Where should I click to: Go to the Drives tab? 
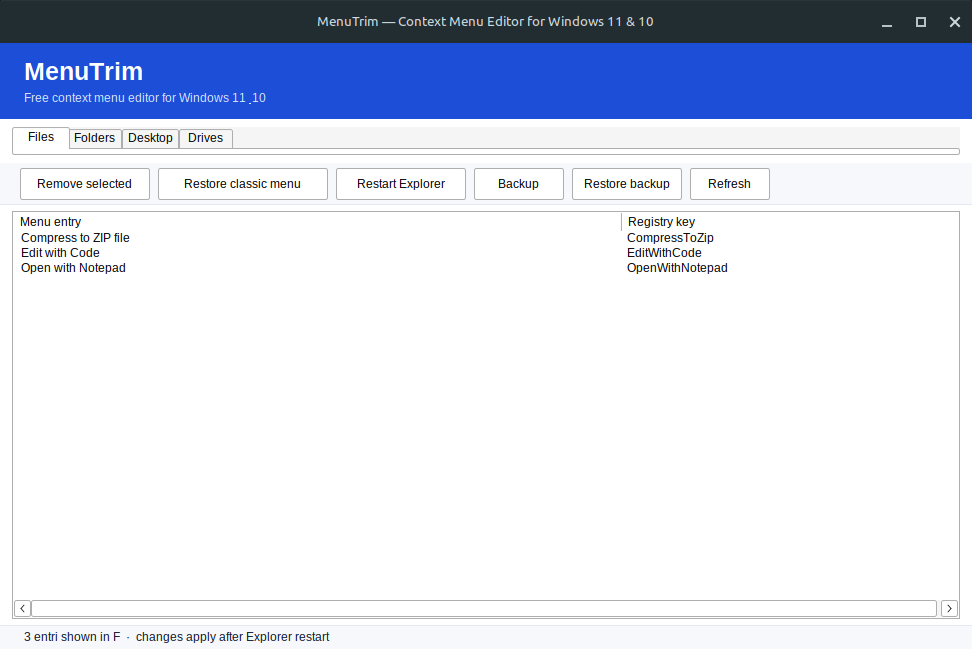coord(205,138)
